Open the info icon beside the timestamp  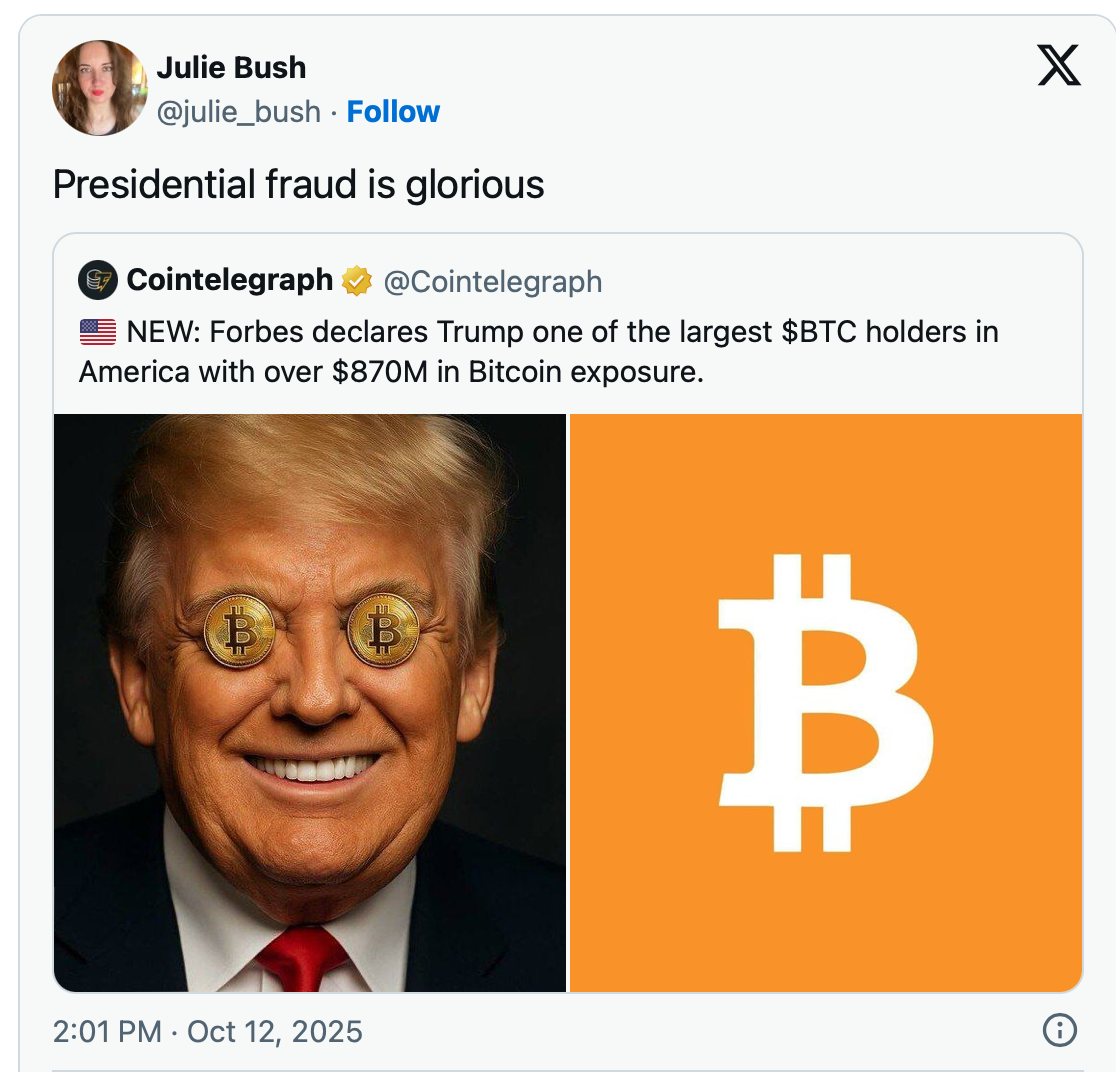pos(1059,1030)
